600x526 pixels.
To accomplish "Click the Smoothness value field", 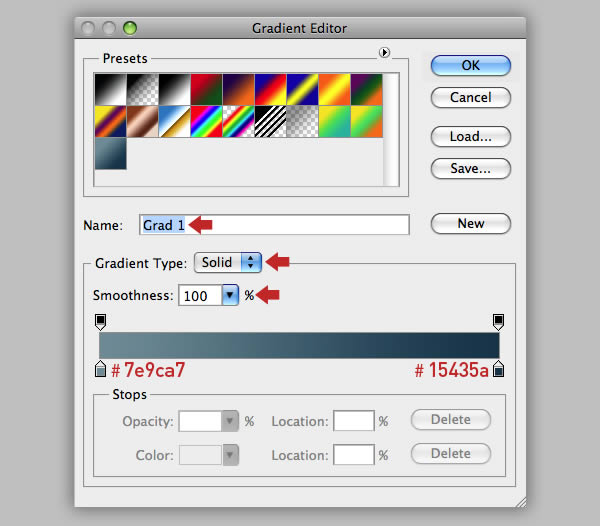I will point(200,296).
